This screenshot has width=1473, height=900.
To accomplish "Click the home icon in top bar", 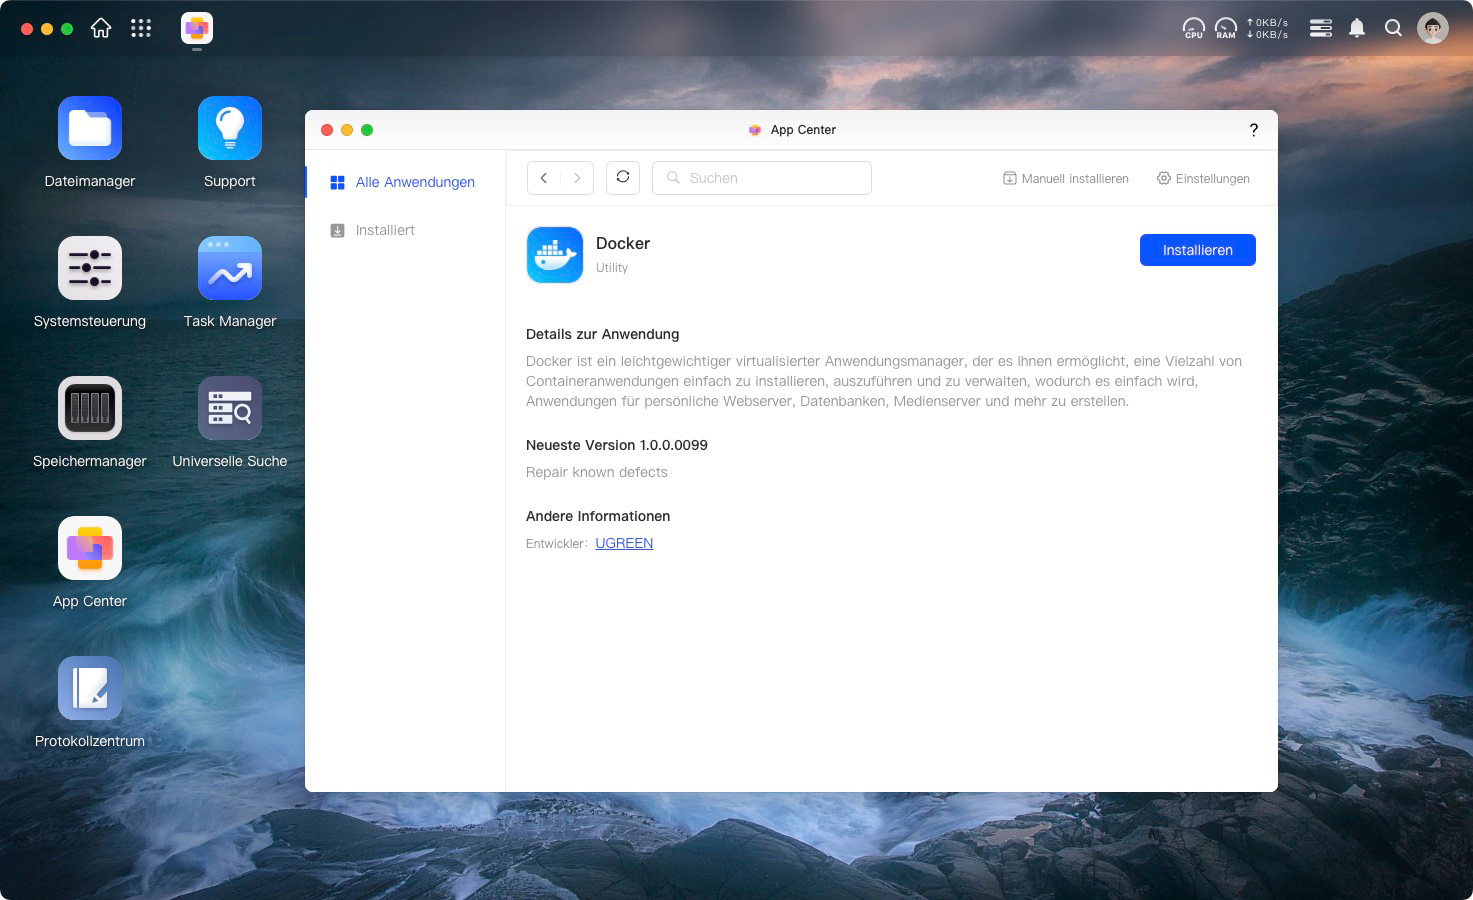I will [x=101, y=28].
